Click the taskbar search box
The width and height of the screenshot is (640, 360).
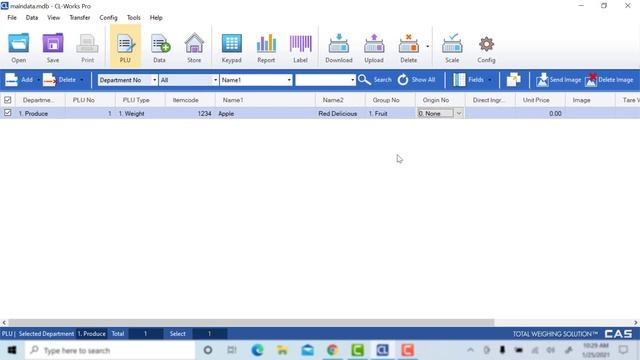[110, 350]
